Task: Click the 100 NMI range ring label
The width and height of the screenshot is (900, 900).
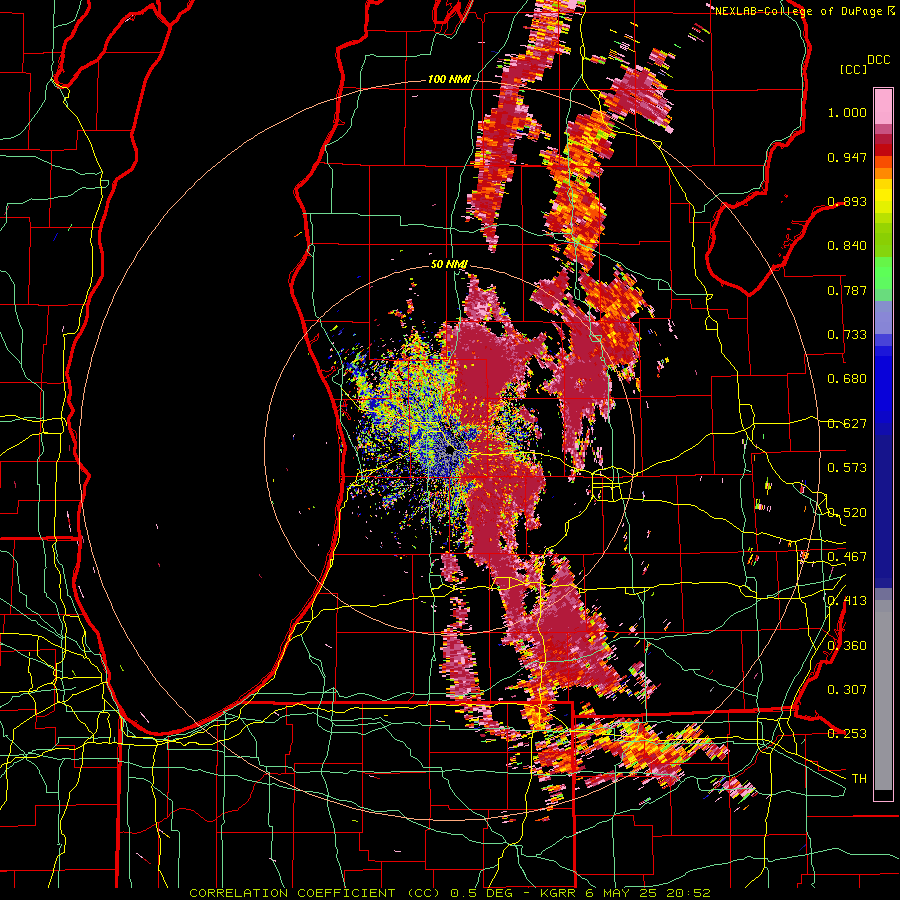Action: (448, 79)
